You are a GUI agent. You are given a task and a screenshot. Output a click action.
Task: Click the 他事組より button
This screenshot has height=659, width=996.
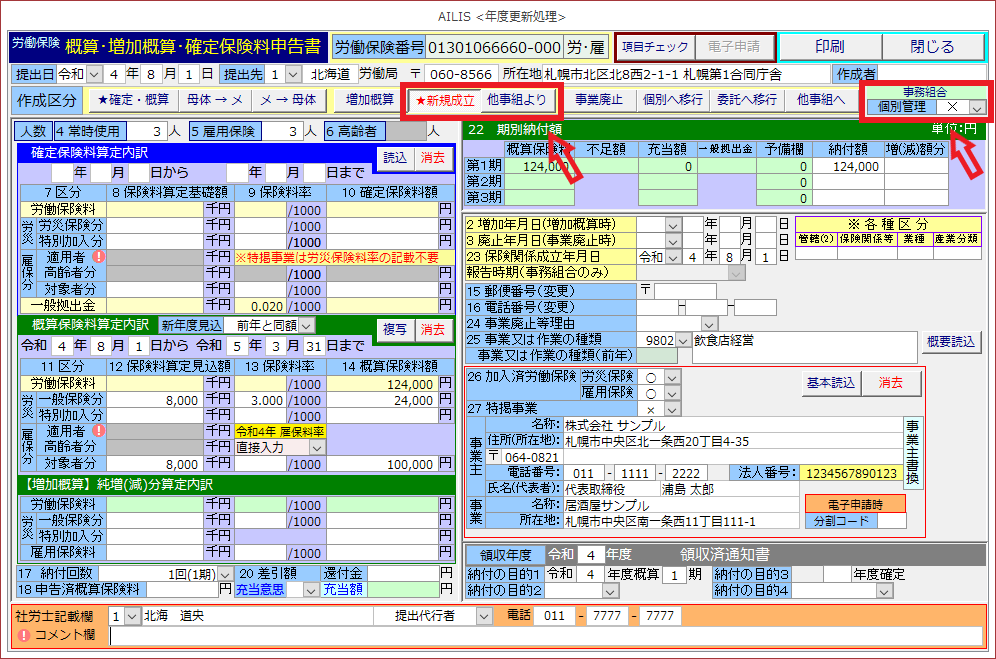[517, 100]
